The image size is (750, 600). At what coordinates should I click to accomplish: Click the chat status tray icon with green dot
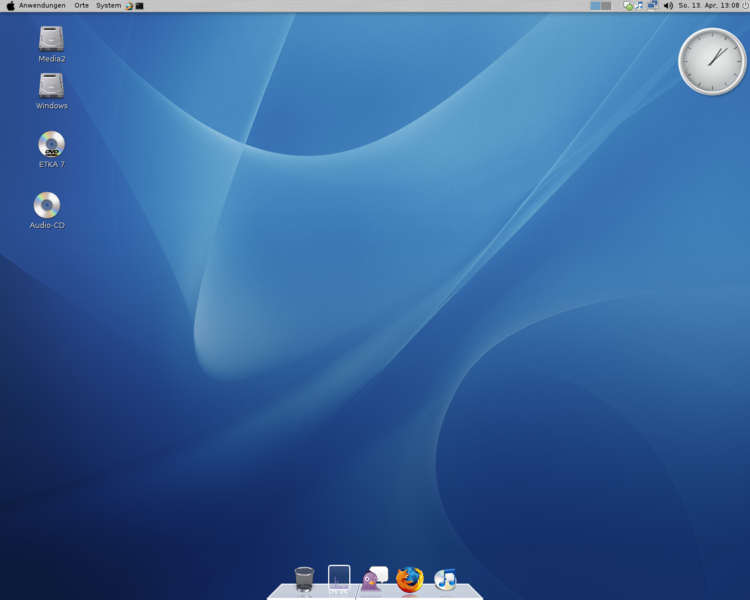(x=628, y=6)
